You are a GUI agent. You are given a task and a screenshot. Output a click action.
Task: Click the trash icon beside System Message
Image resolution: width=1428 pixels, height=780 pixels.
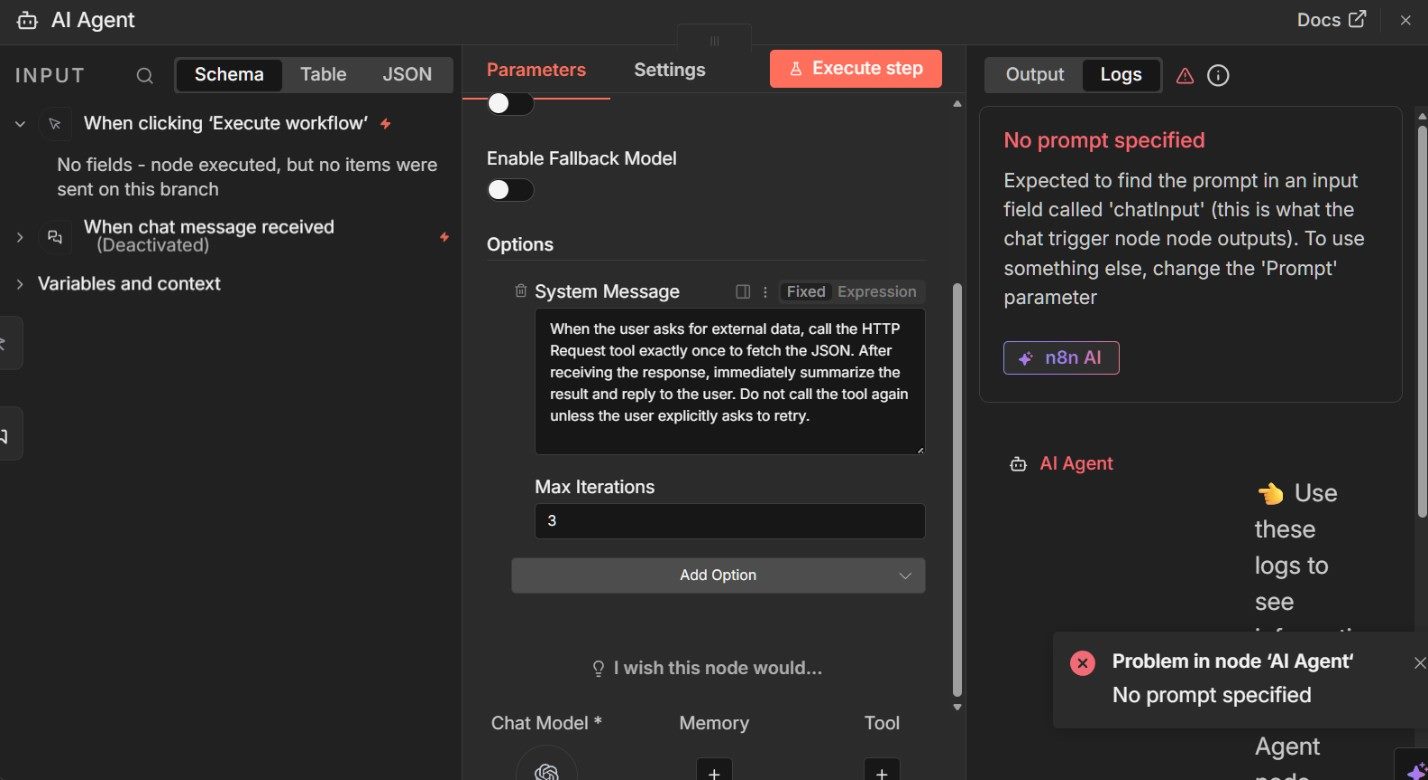[x=520, y=291]
